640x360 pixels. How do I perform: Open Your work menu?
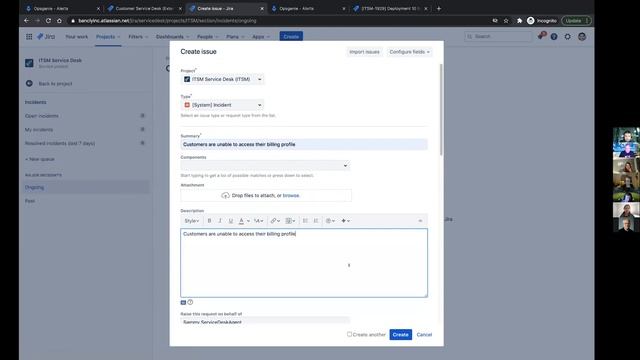pyautogui.click(x=77, y=37)
